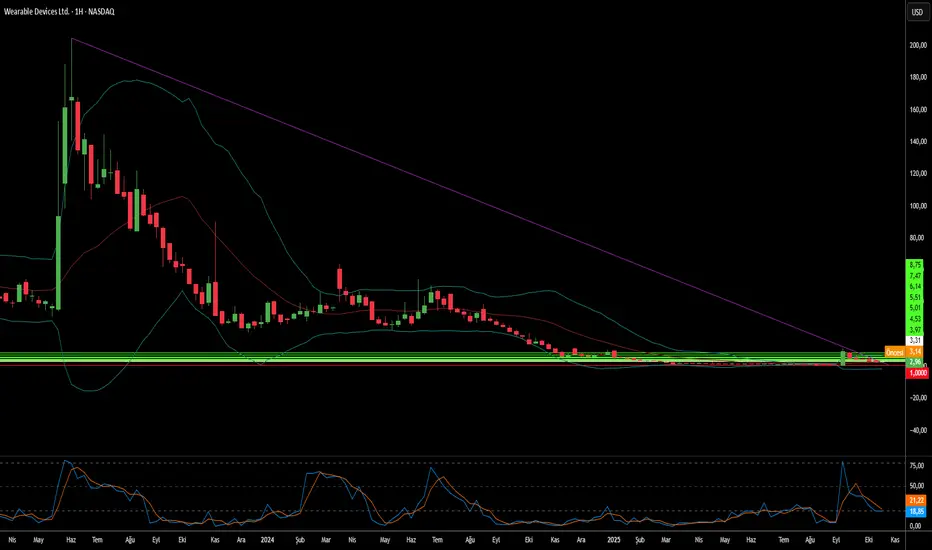The image size is (932, 550).
Task: Click the blue 18,85 indicator value label
Action: [917, 511]
